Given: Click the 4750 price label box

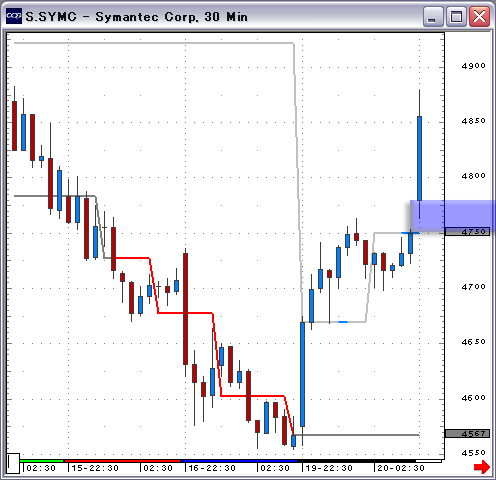Looking at the screenshot, I should (468, 232).
